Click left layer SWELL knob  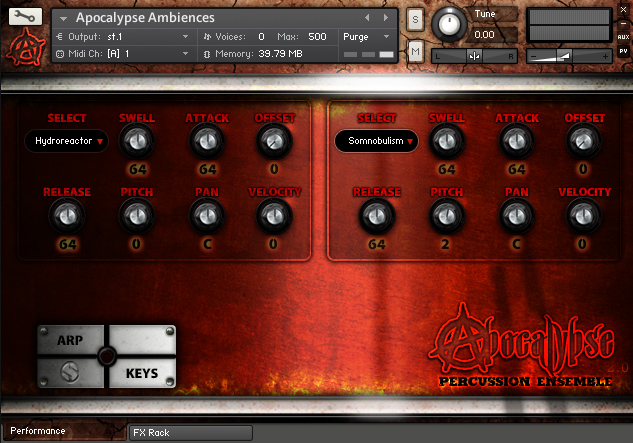pyautogui.click(x=137, y=141)
